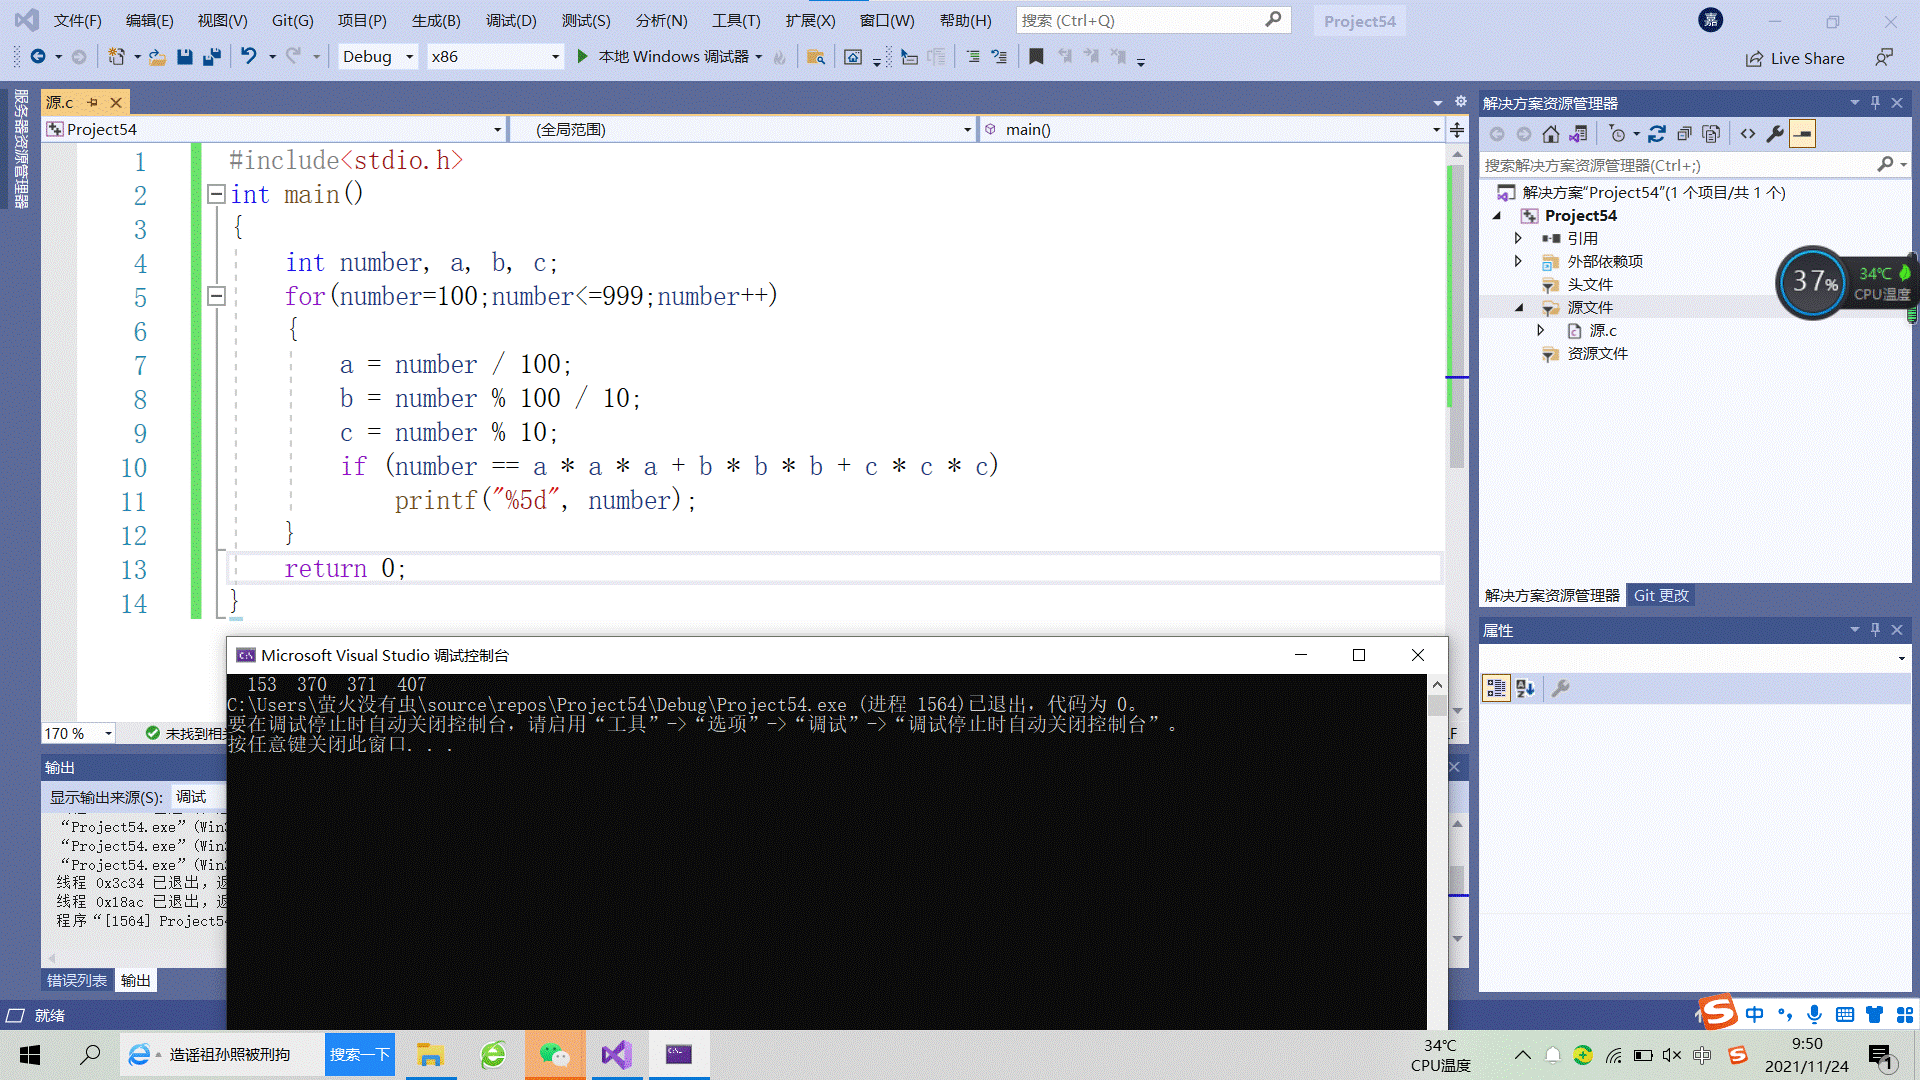Open Properties via the wrench icon
This screenshot has height=1080, width=1920.
coord(1775,134)
